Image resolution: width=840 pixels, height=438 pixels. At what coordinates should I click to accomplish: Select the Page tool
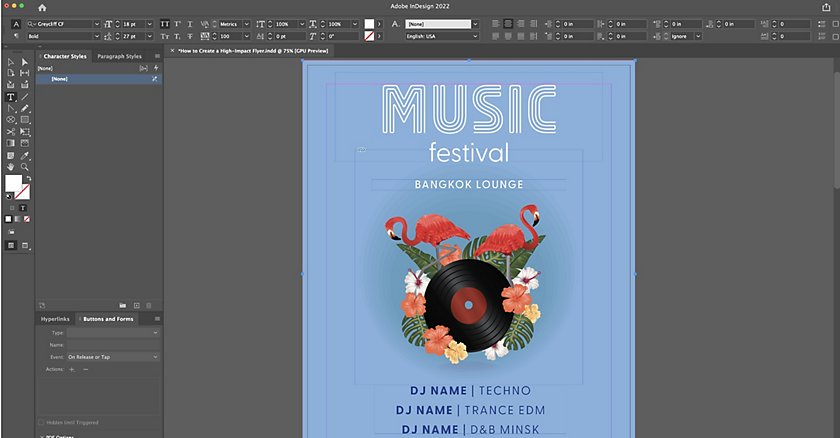11,73
